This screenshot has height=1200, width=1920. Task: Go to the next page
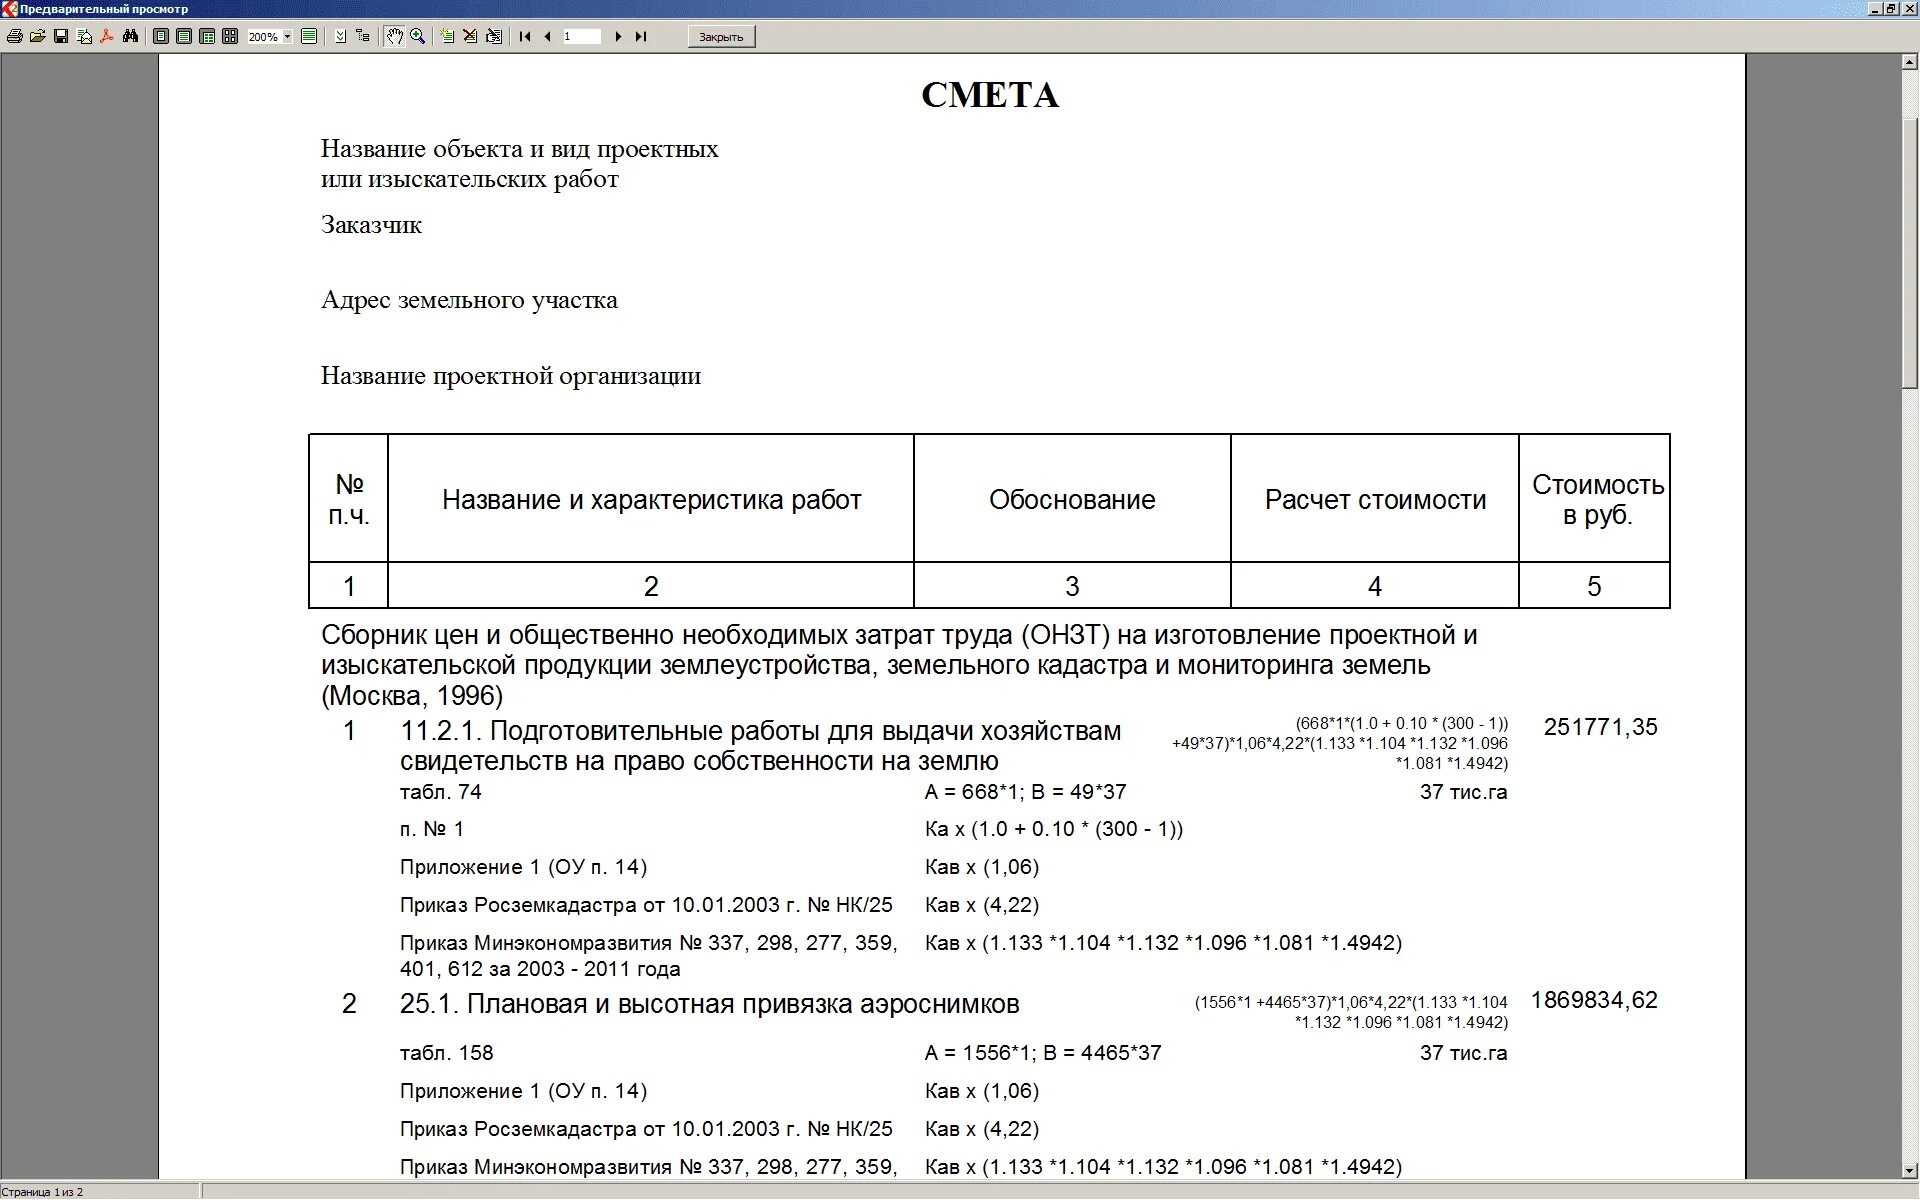pos(618,36)
